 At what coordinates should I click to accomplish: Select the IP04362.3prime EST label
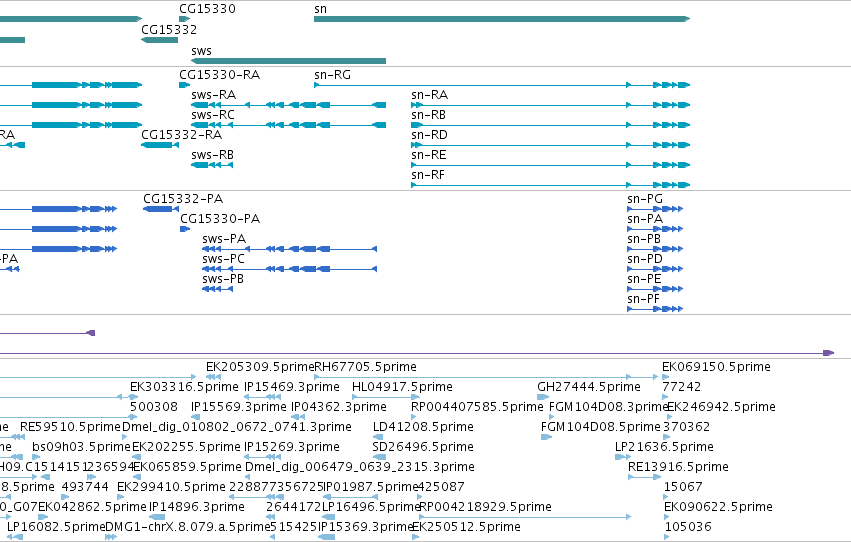pos(339,407)
